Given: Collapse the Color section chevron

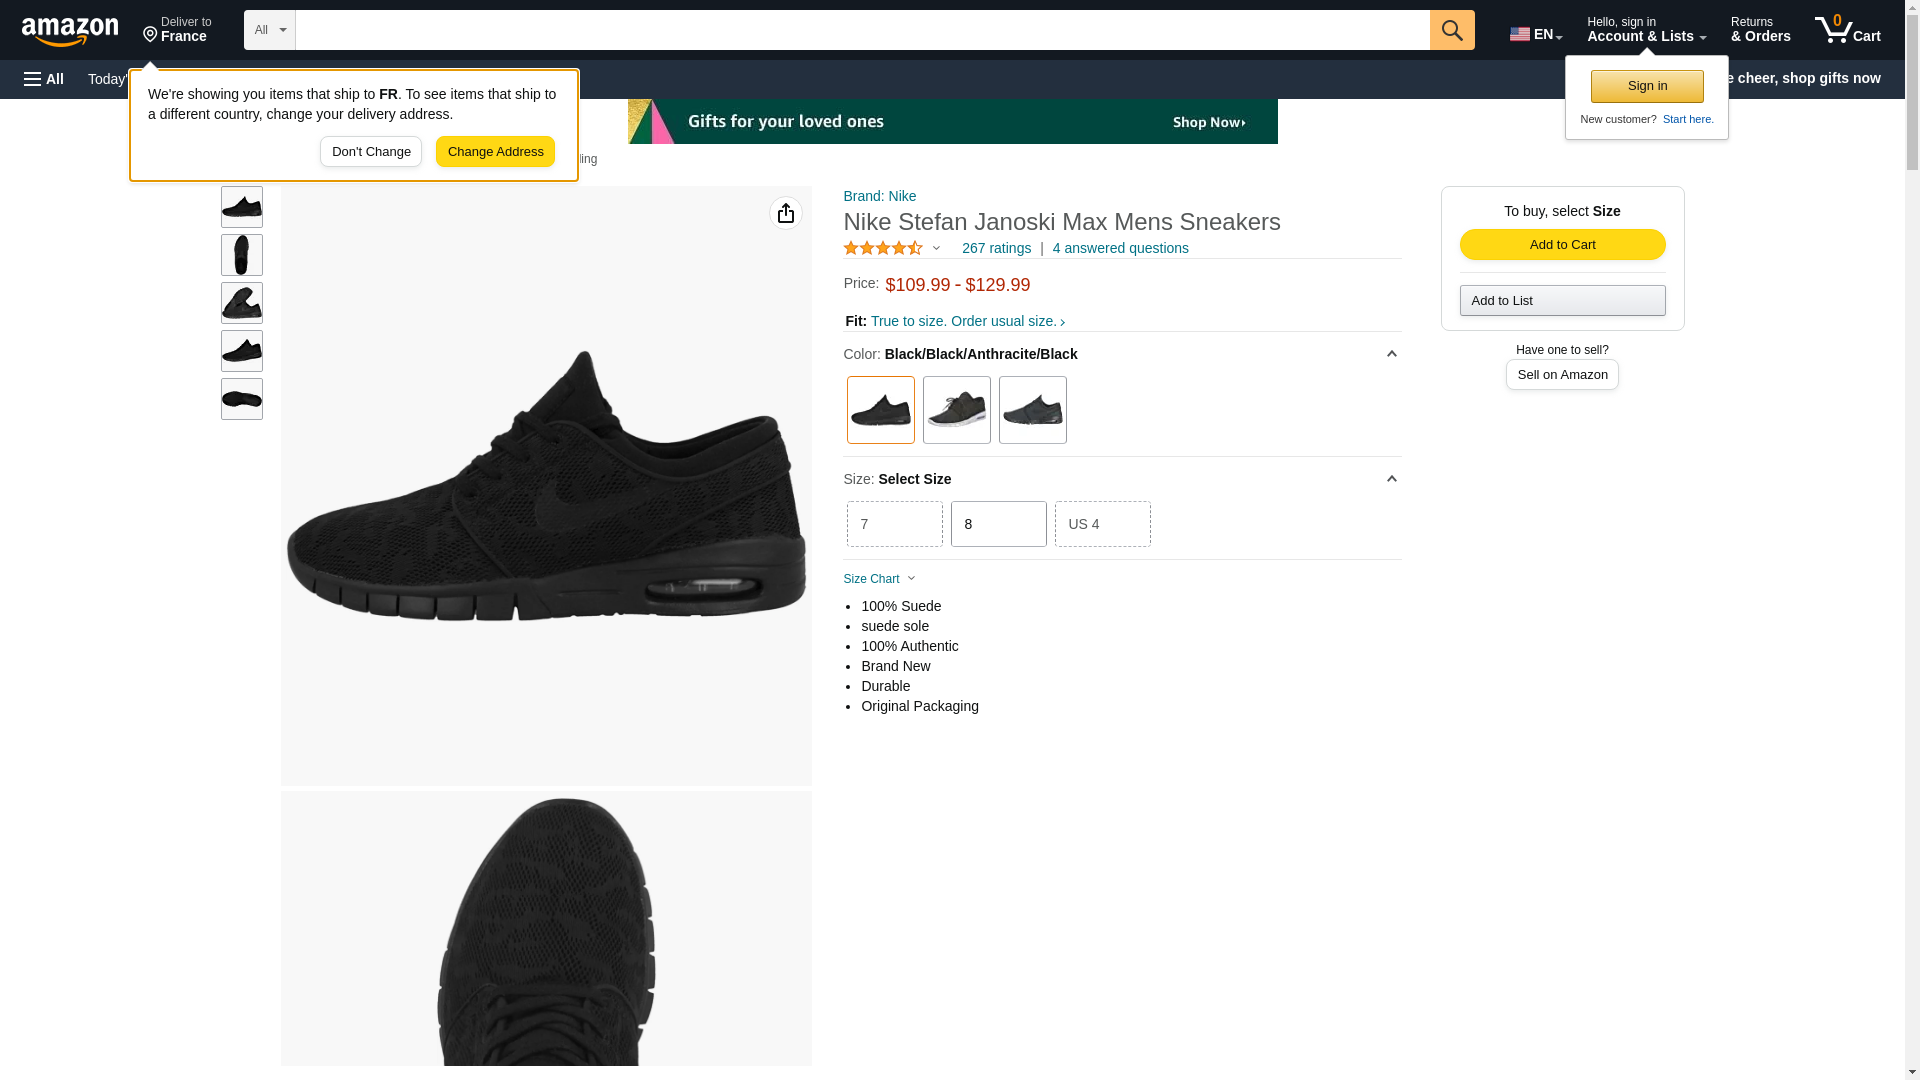Looking at the screenshot, I should (1390, 354).
